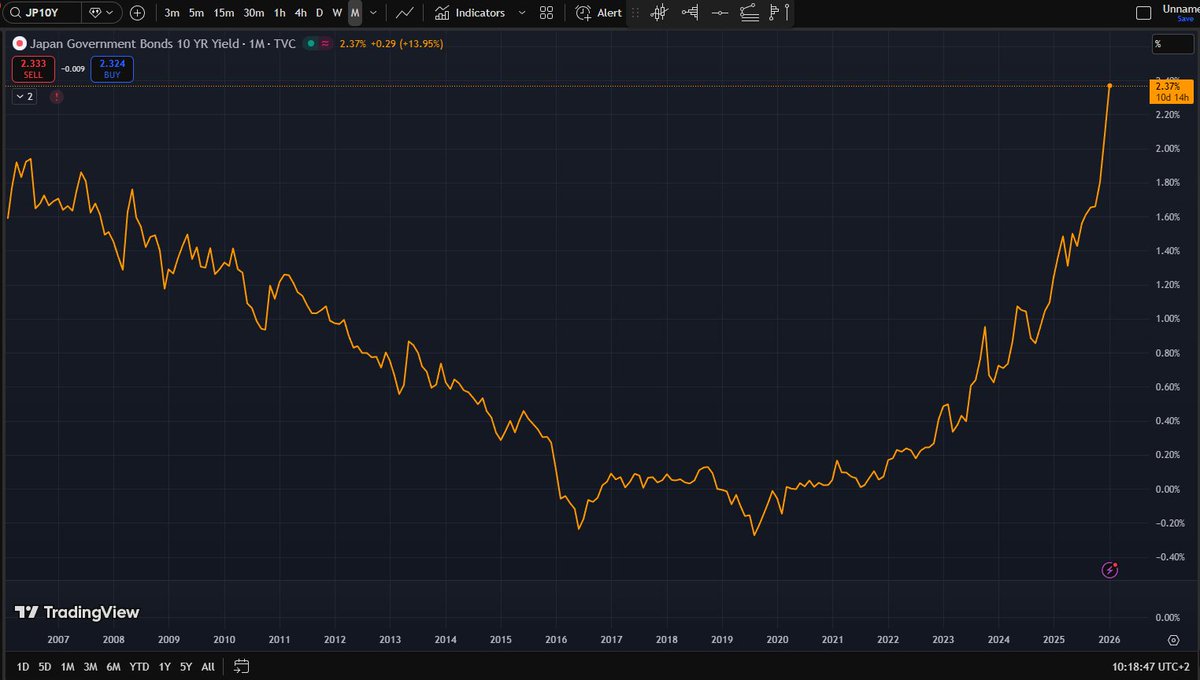Select the D daily interval
This screenshot has width=1200, height=680.
319,13
